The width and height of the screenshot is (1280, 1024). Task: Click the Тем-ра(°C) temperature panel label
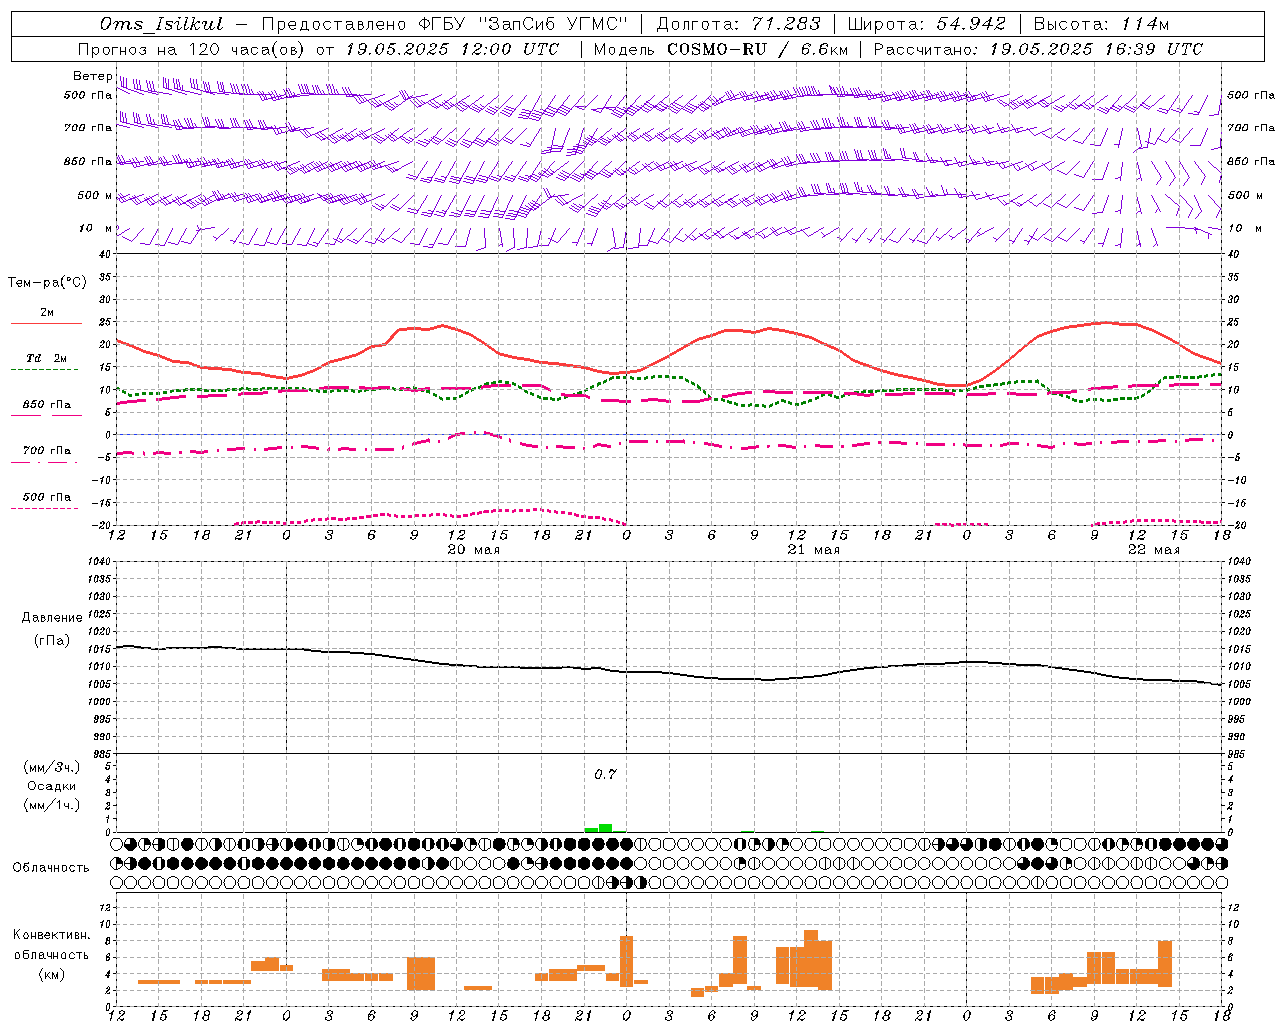coord(47,283)
